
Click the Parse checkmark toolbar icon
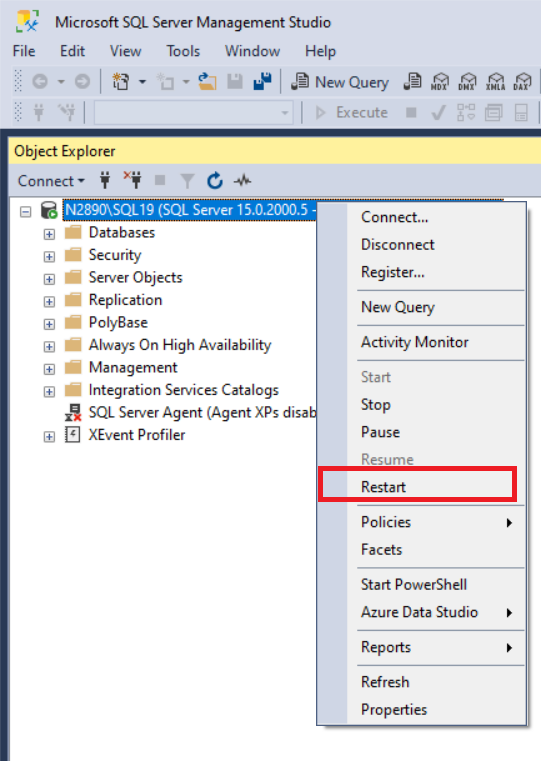coord(439,113)
